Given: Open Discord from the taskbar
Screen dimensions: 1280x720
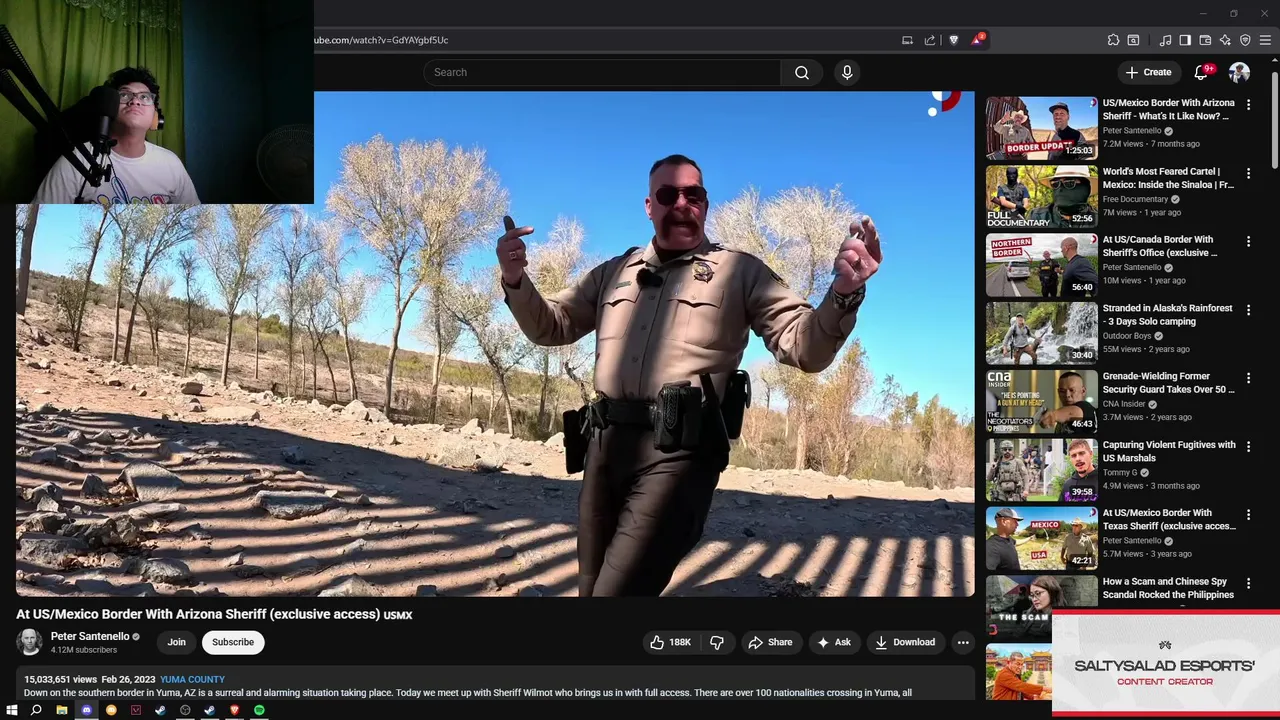Looking at the screenshot, I should click(x=86, y=710).
